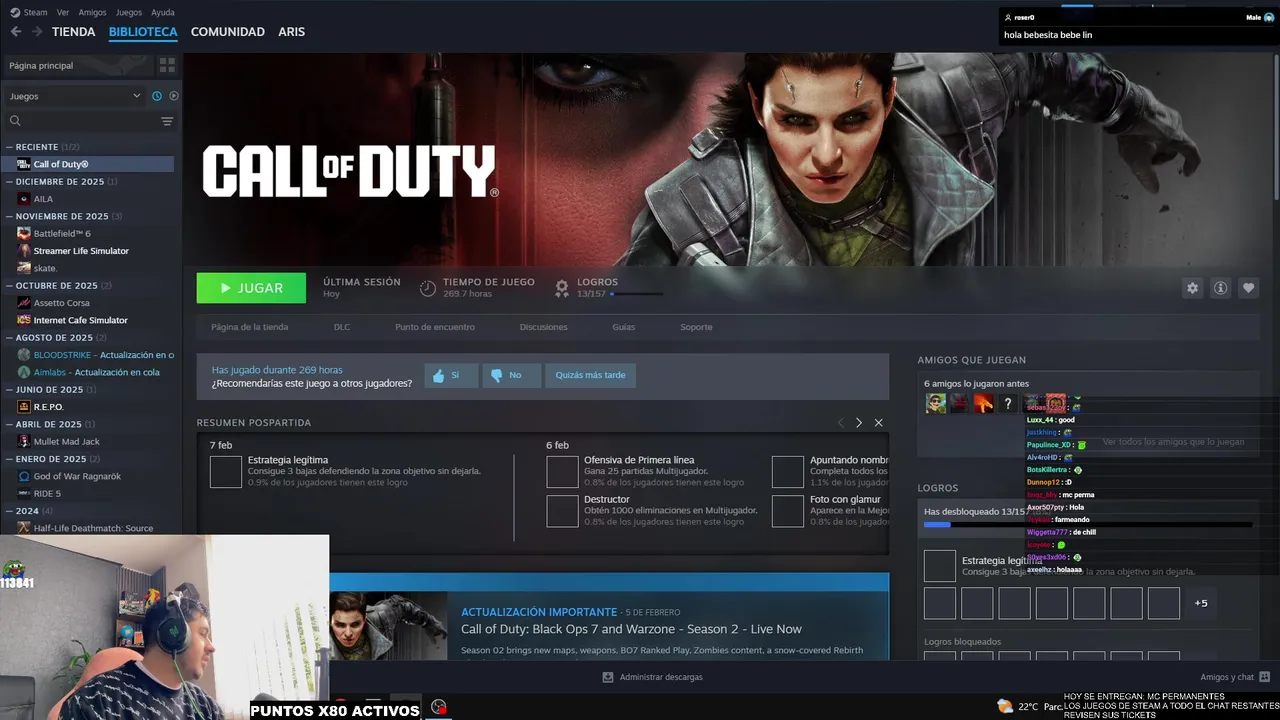Viewport: 1280px width, 720px height.
Task: Close the Resumen pospartida panel
Action: (x=878, y=423)
